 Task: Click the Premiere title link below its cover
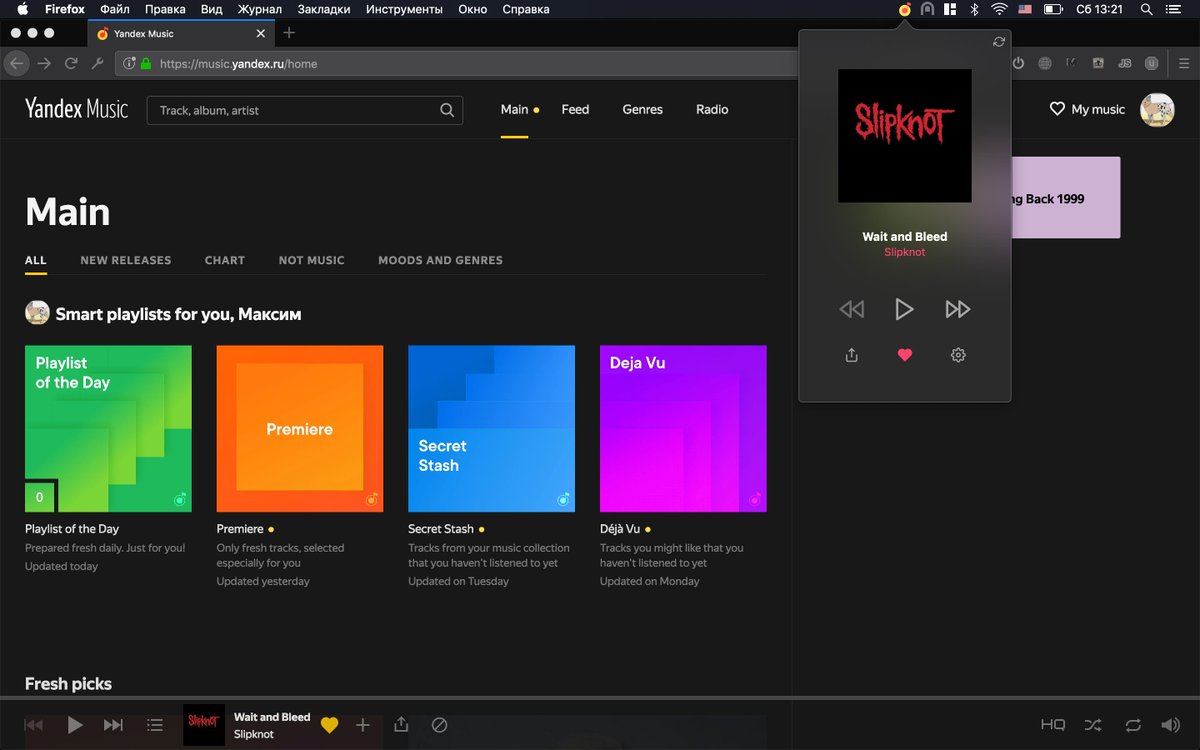(x=240, y=529)
